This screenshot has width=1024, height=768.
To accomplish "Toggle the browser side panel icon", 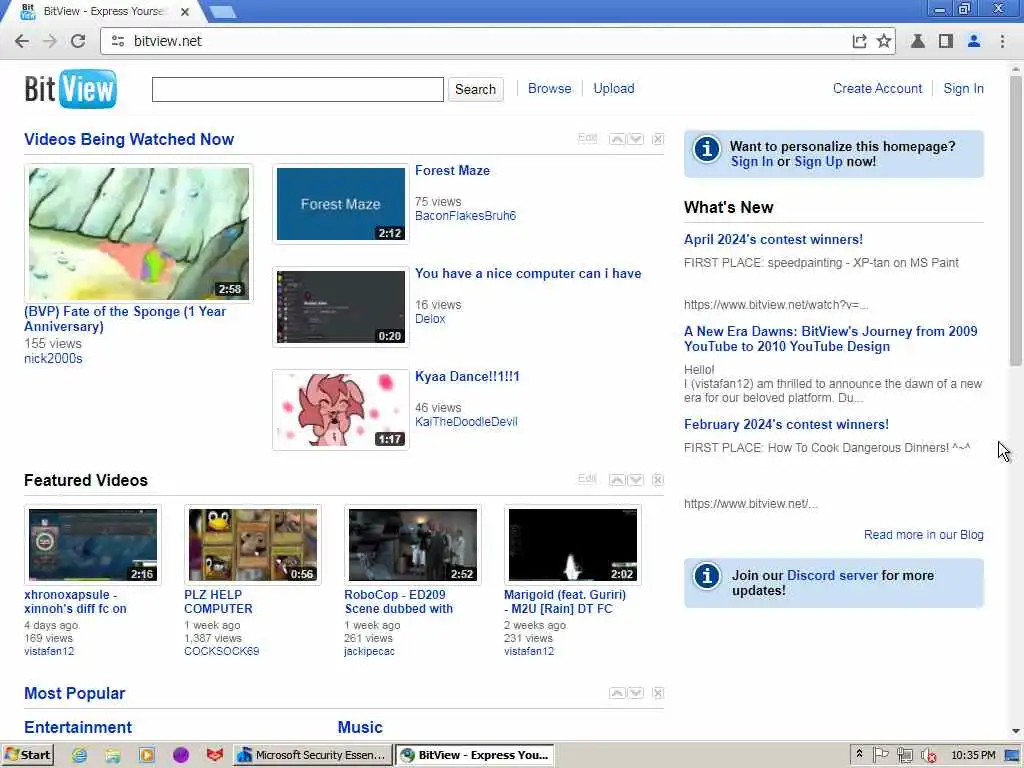I will point(946,41).
